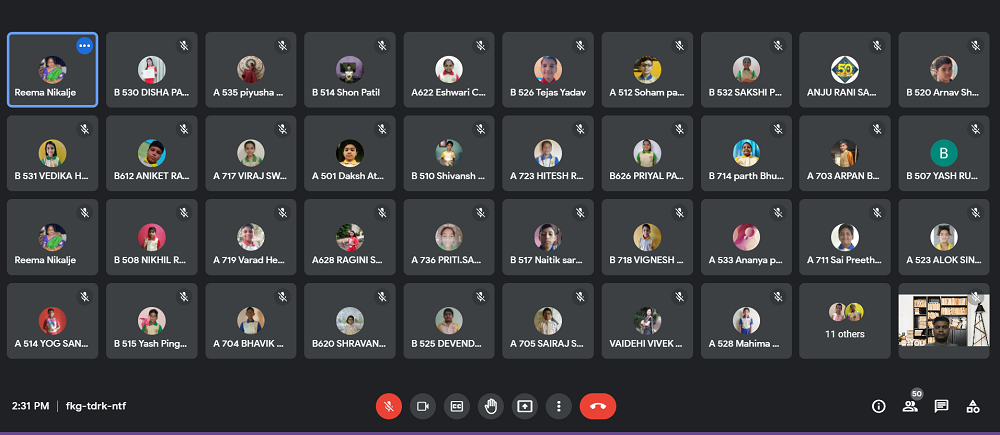Image resolution: width=1000 pixels, height=435 pixels.
Task: Toggle closed captions CC button
Action: (457, 406)
